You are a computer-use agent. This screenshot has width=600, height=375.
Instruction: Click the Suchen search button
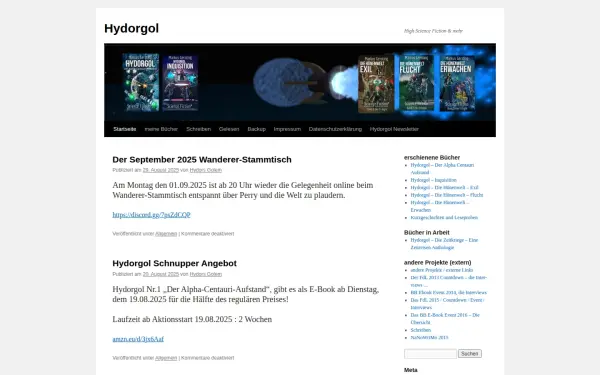pyautogui.click(x=470, y=354)
